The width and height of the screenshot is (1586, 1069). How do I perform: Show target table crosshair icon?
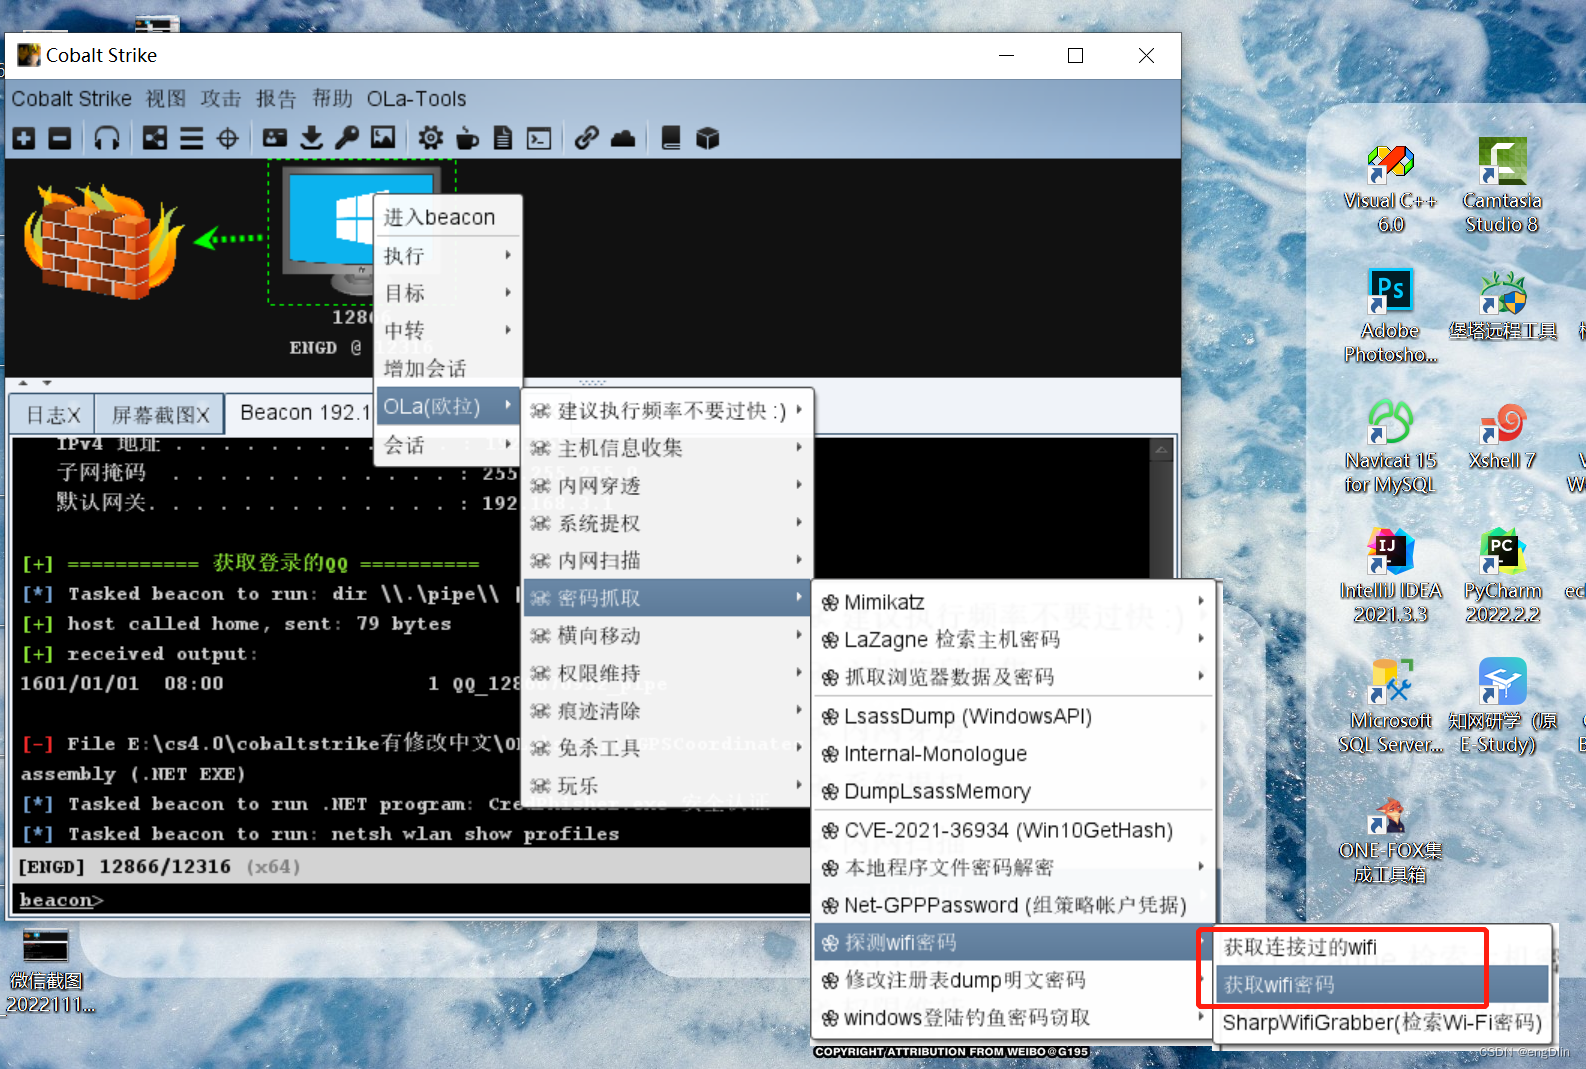pos(228,138)
